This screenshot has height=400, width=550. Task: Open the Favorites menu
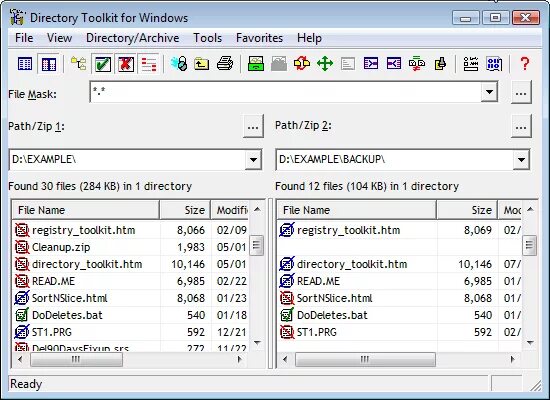260,38
